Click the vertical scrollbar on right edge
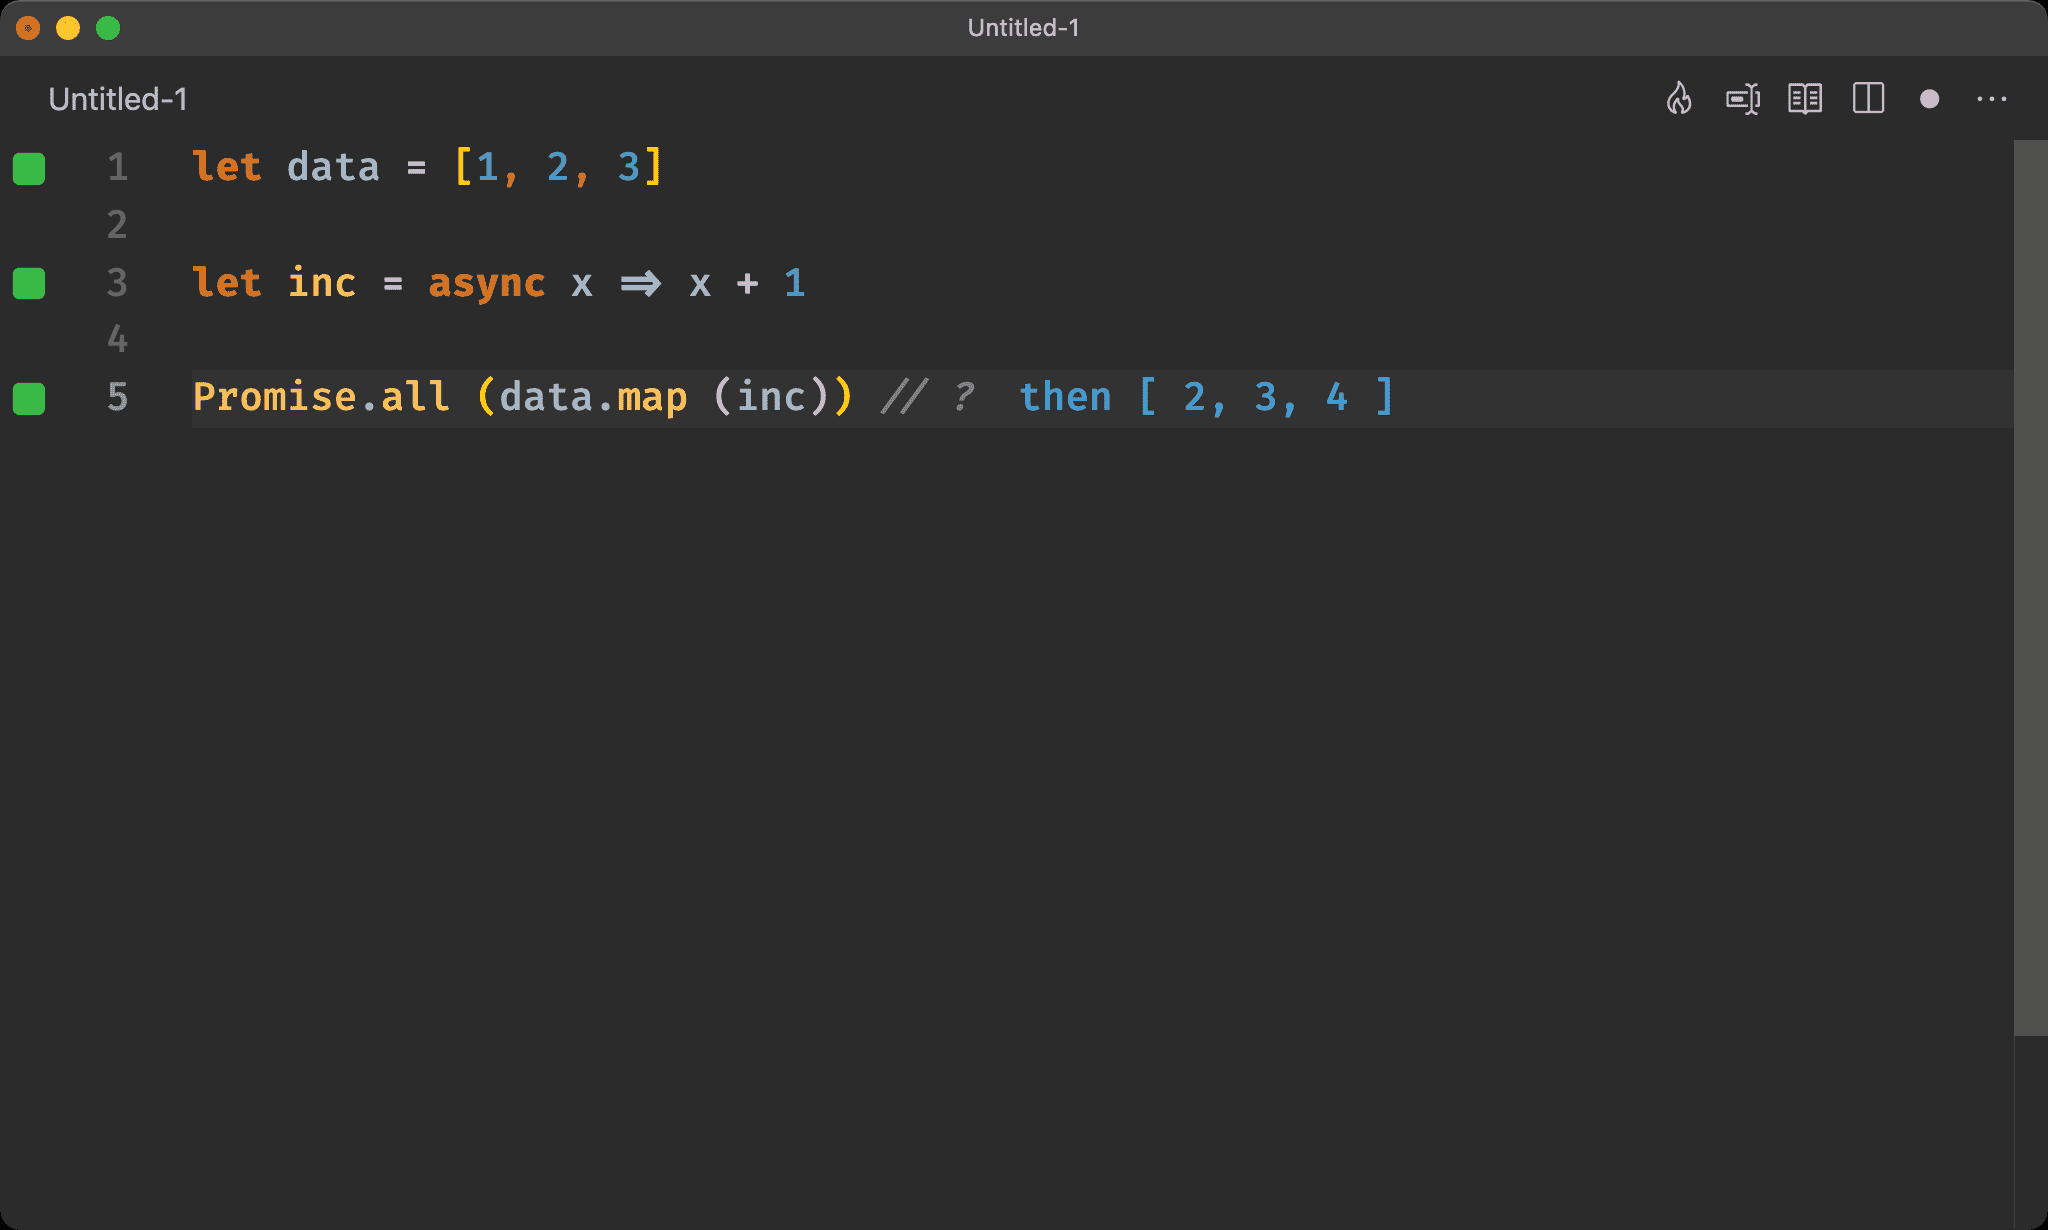Image resolution: width=2048 pixels, height=1230 pixels. pyautogui.click(x=2029, y=588)
